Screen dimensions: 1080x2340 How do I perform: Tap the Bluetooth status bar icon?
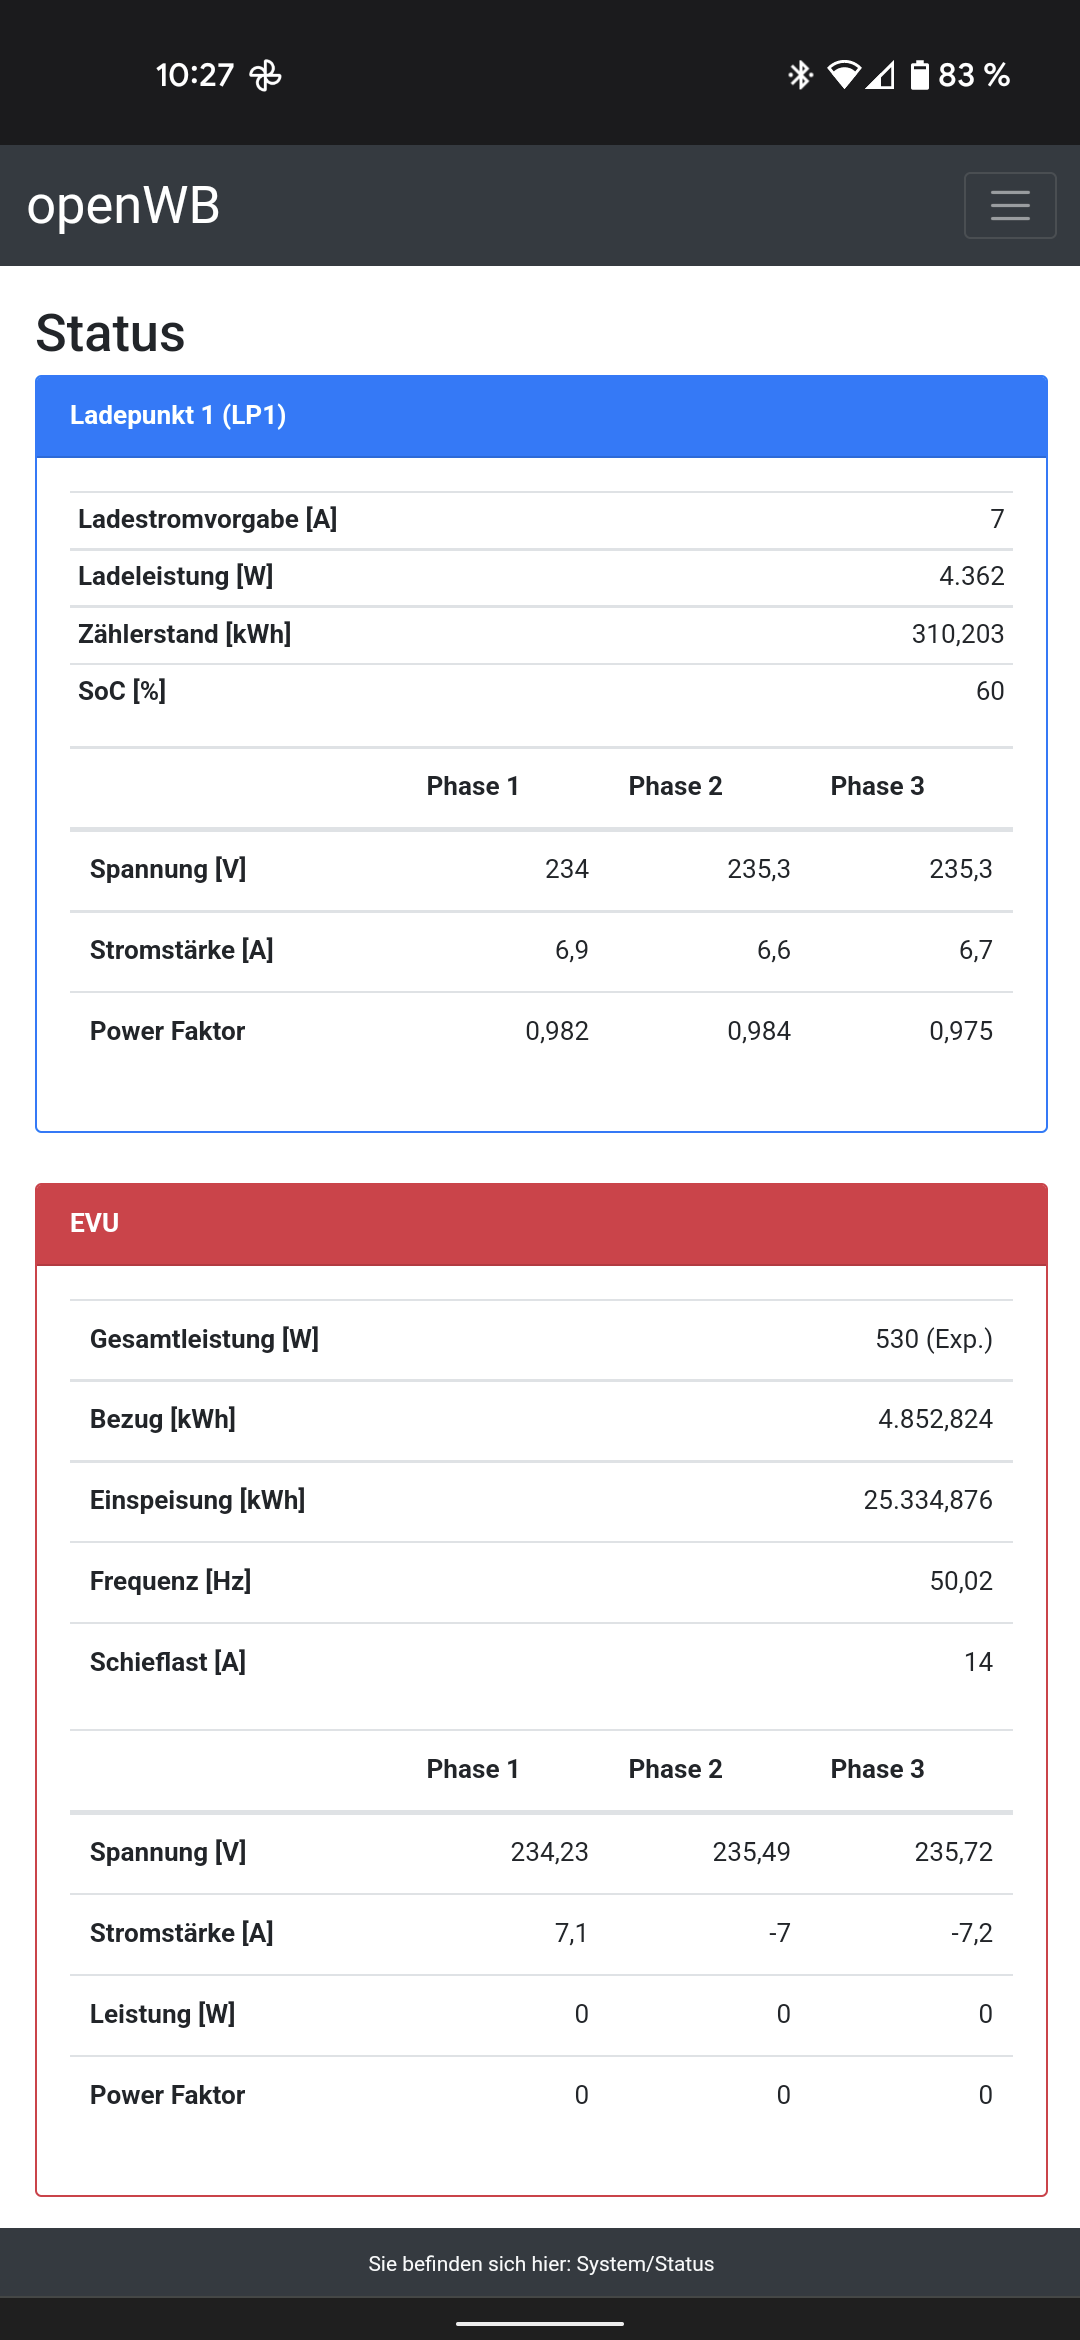coord(800,75)
